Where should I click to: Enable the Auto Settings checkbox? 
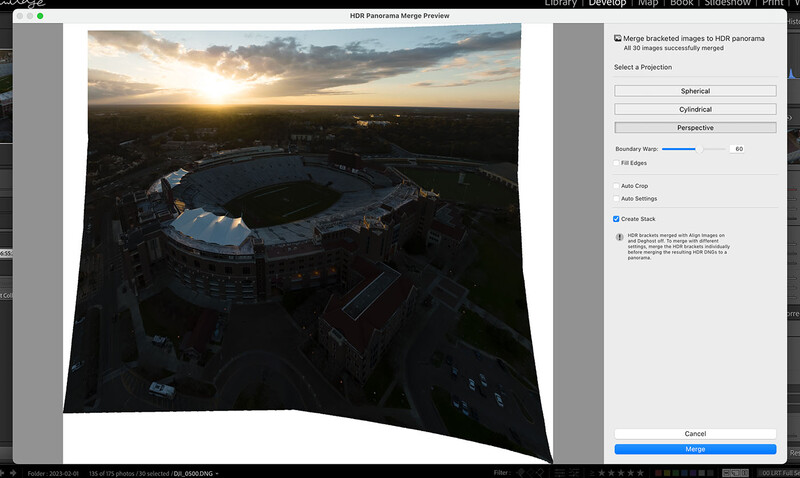[x=616, y=199]
